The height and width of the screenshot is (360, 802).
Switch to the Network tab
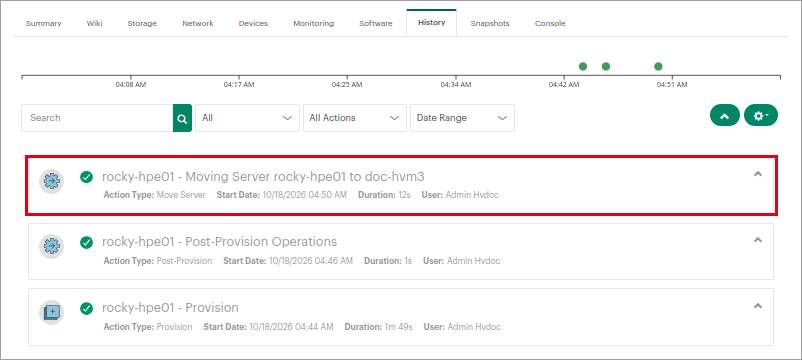click(x=198, y=24)
